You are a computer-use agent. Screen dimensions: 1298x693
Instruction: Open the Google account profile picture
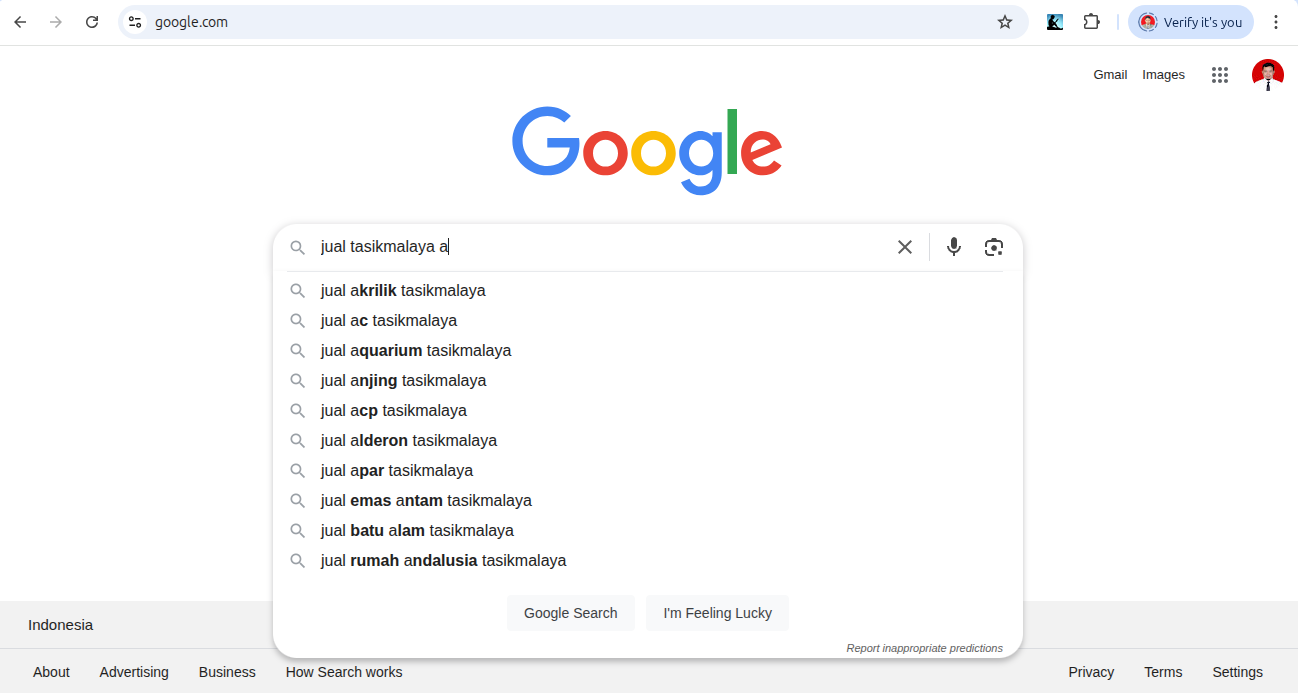pos(1267,75)
